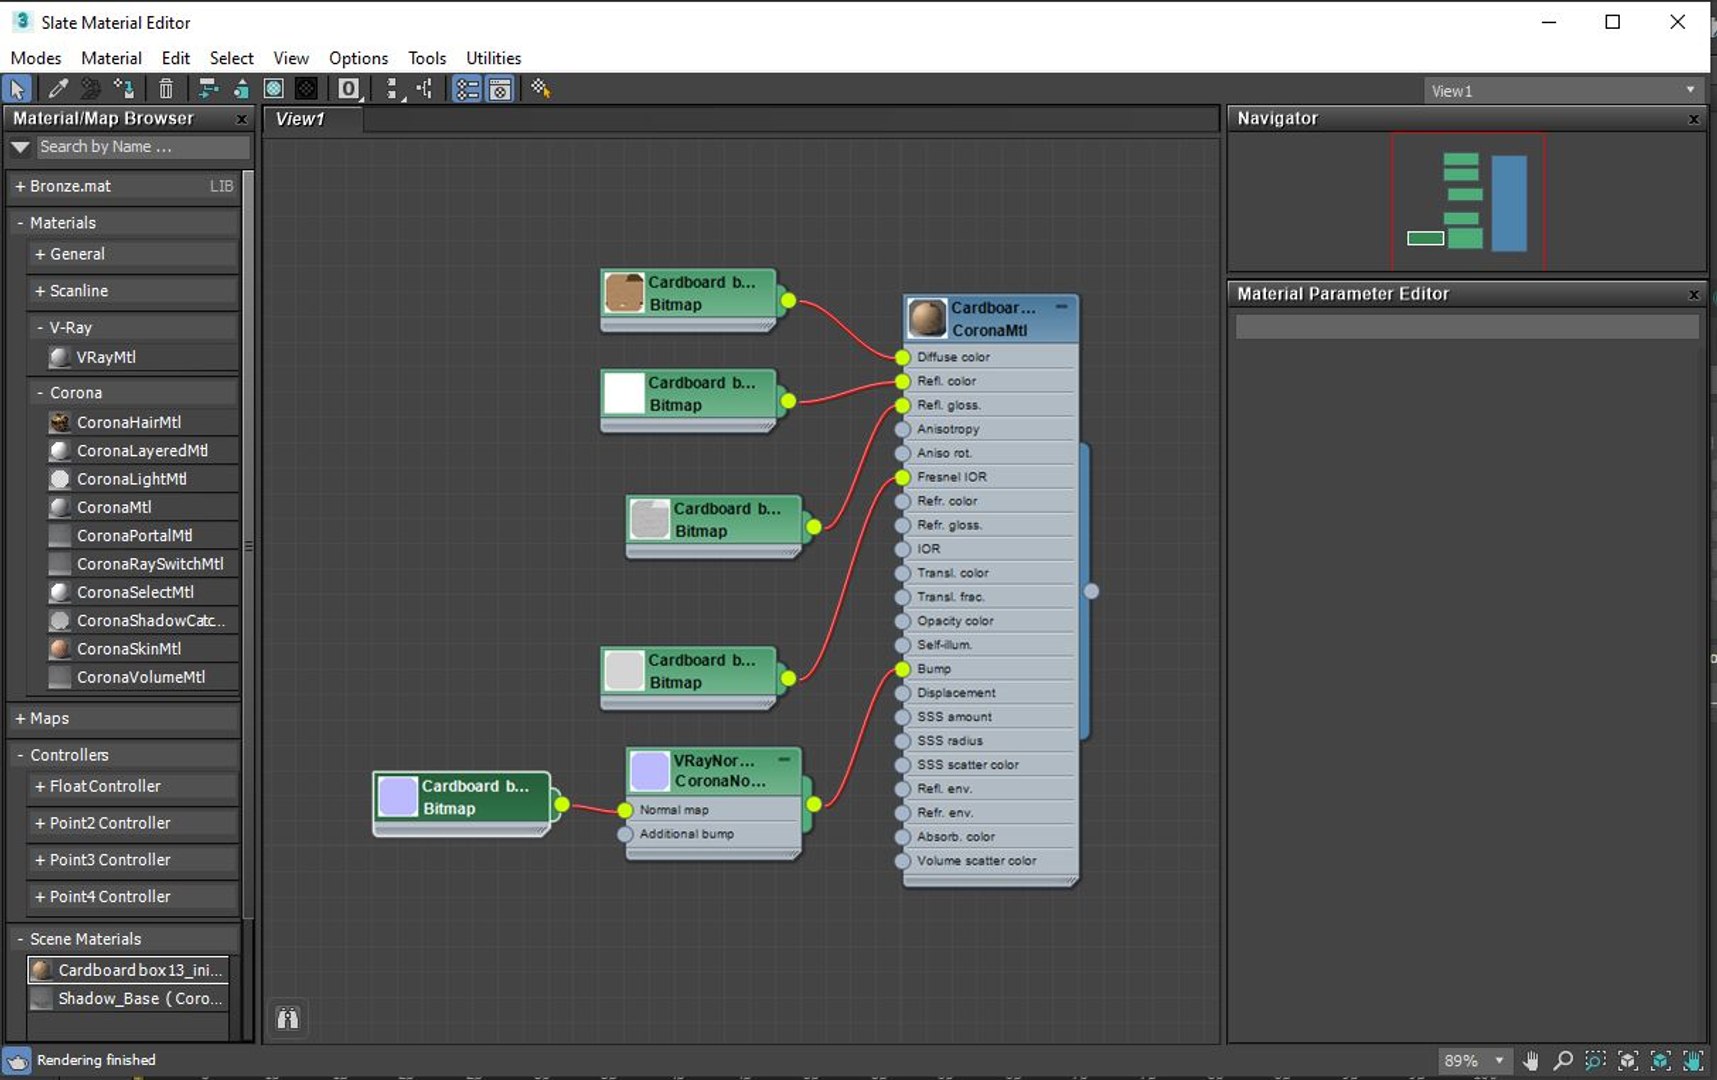Open the Options menu
This screenshot has height=1080, width=1717.
pos(358,58)
